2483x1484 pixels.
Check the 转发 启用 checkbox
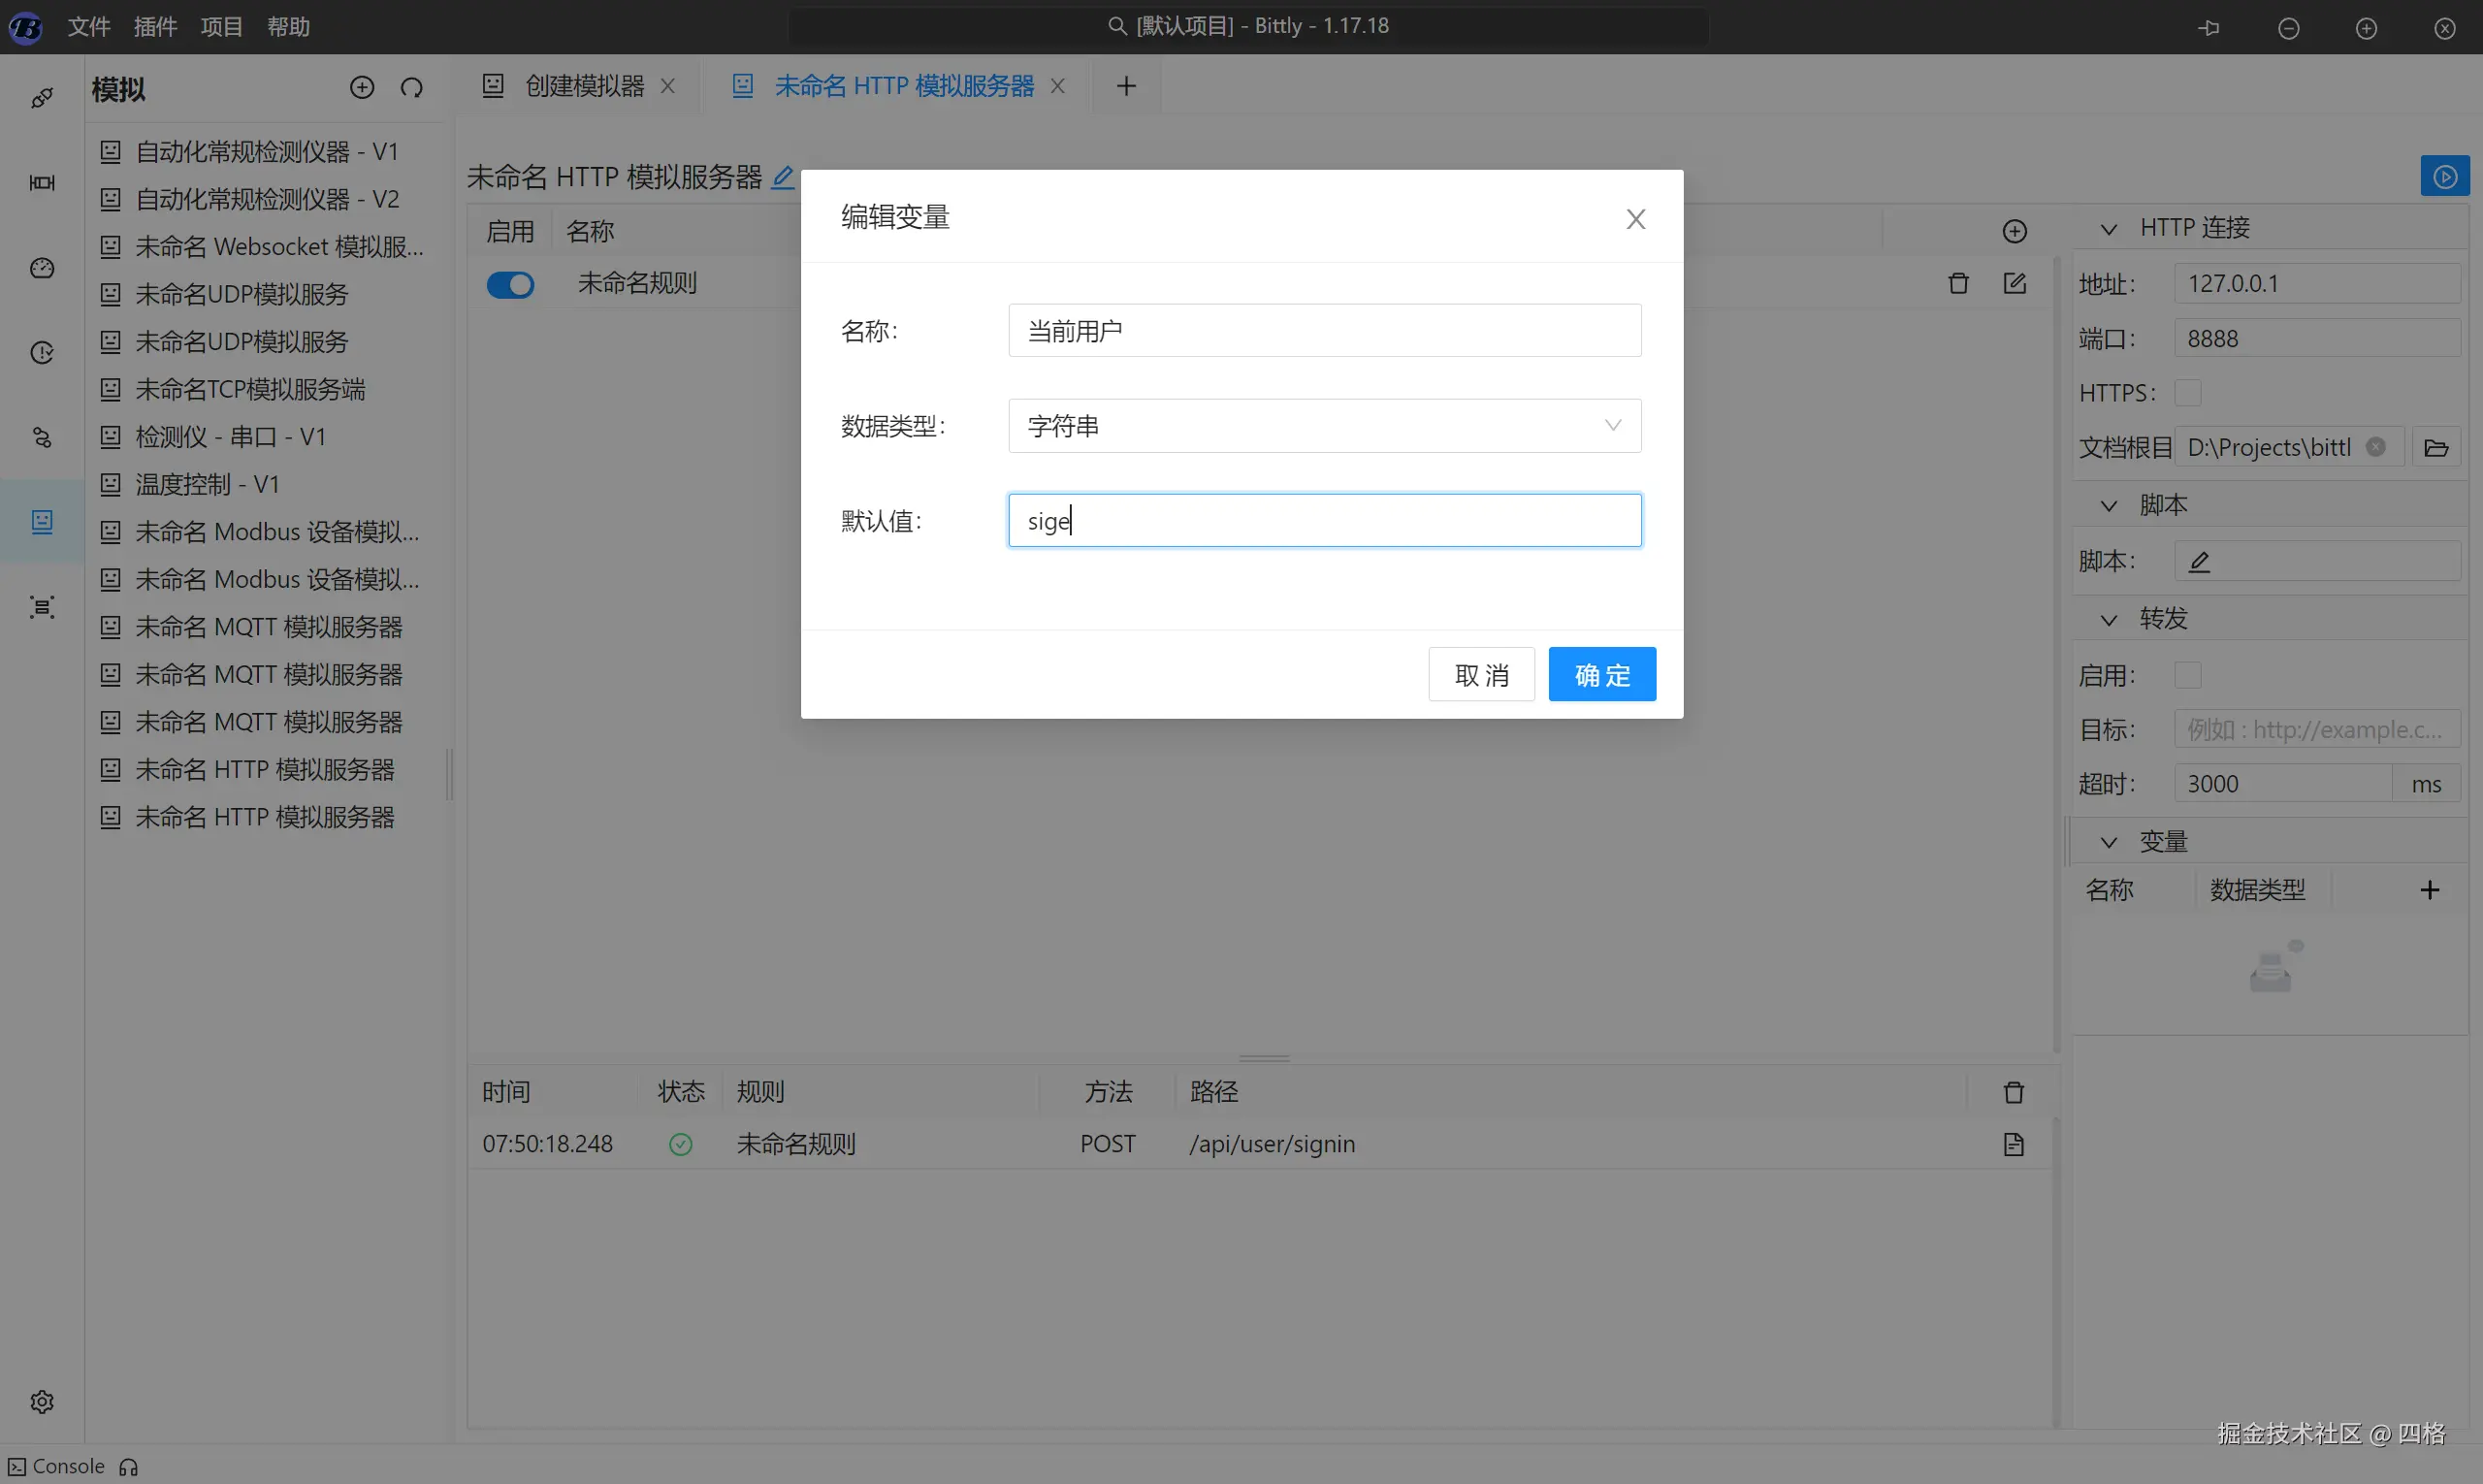[2187, 676]
